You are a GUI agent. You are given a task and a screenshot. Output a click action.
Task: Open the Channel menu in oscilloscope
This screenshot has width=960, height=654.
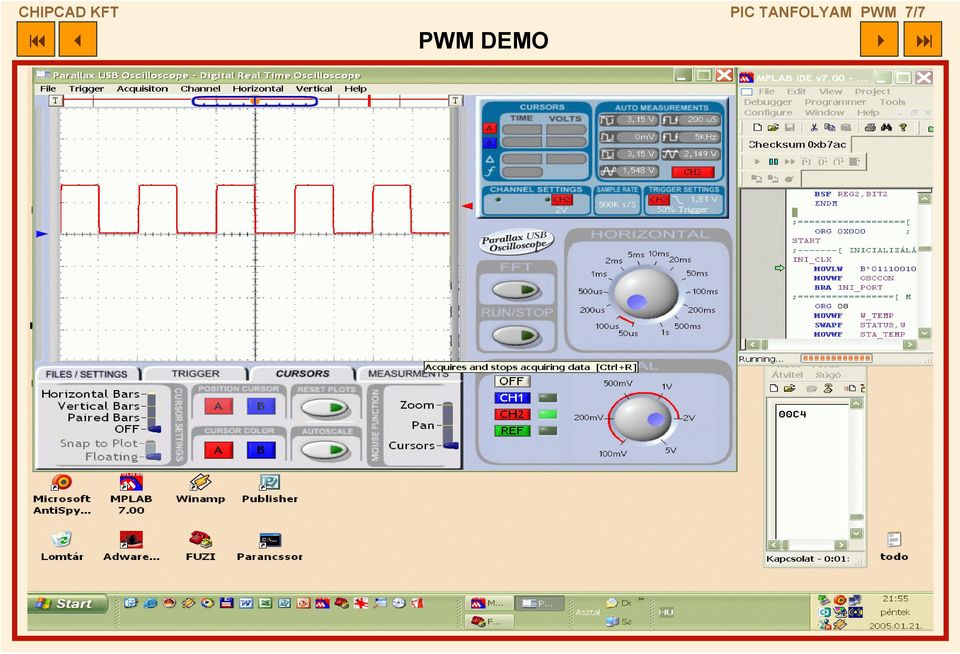click(200, 89)
